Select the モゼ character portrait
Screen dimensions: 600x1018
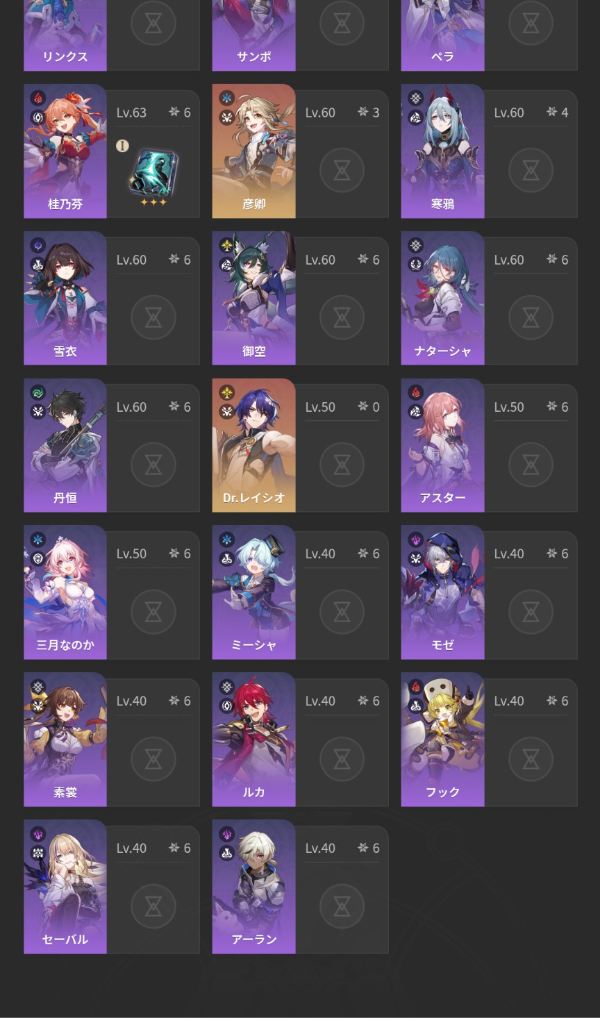(443, 593)
